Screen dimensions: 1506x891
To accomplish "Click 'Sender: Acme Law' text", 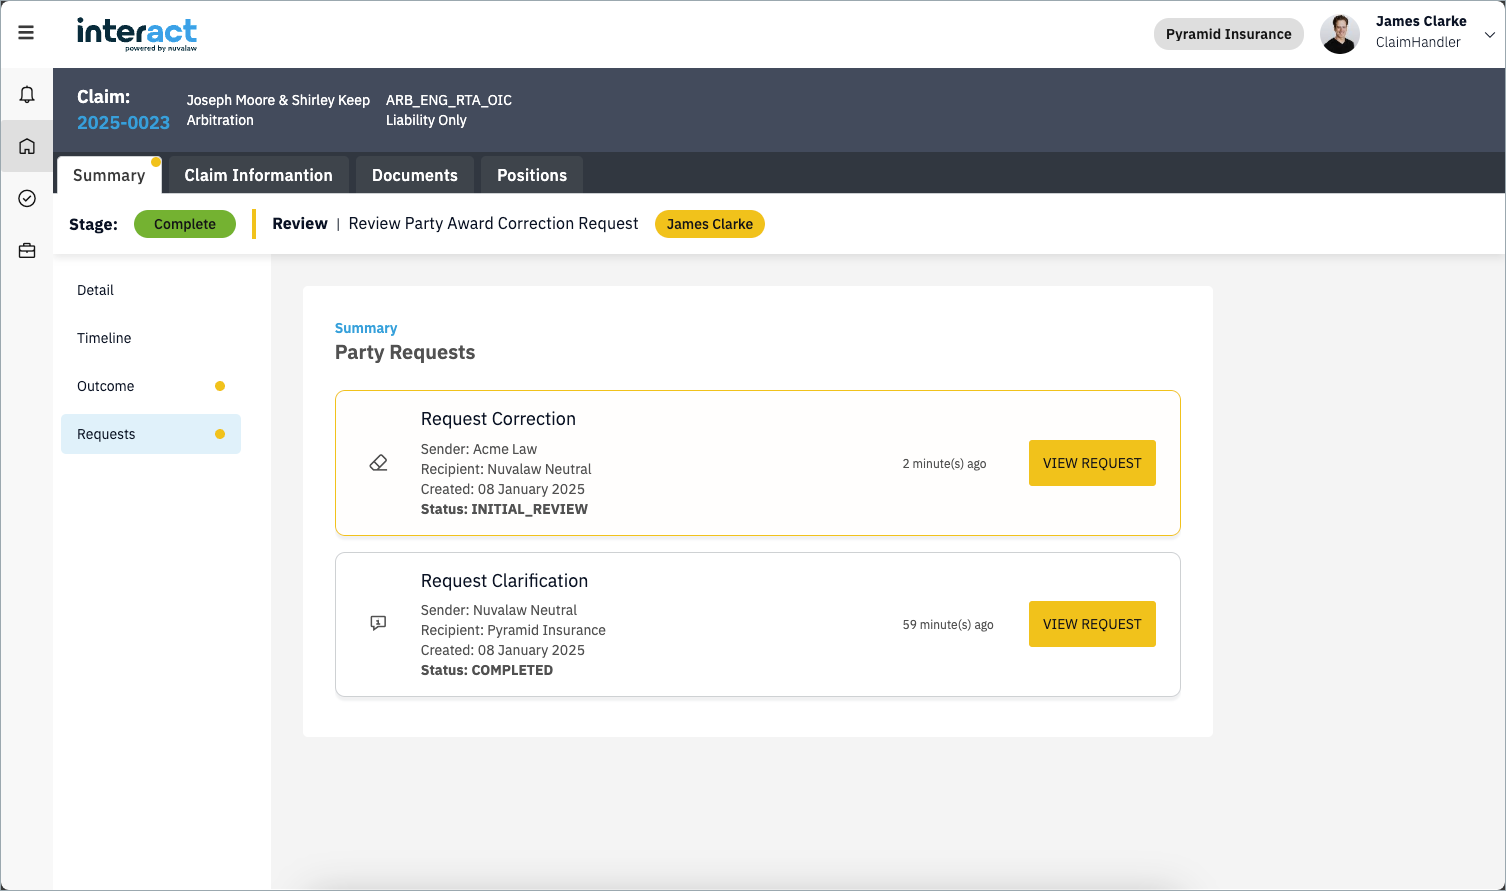I will [x=479, y=449].
